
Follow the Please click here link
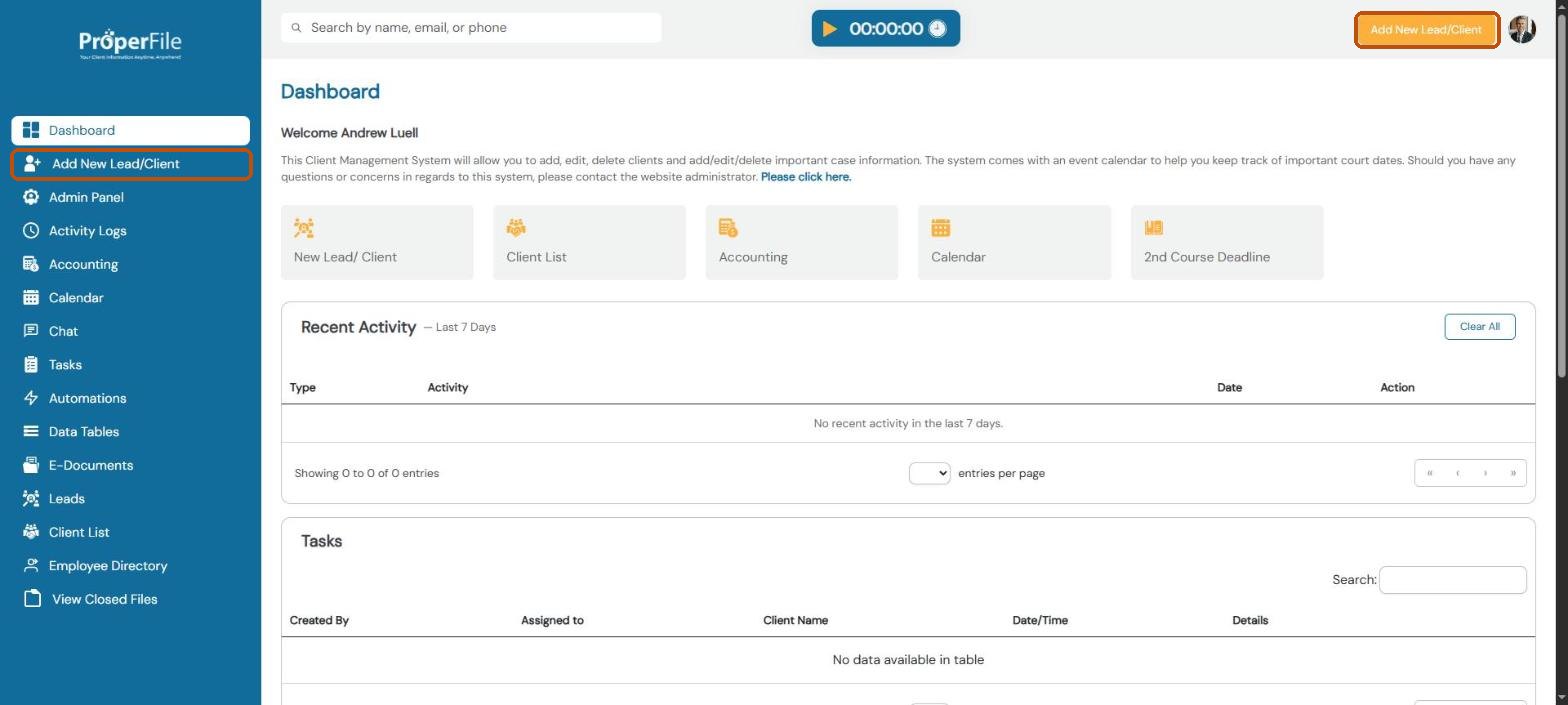tap(806, 177)
